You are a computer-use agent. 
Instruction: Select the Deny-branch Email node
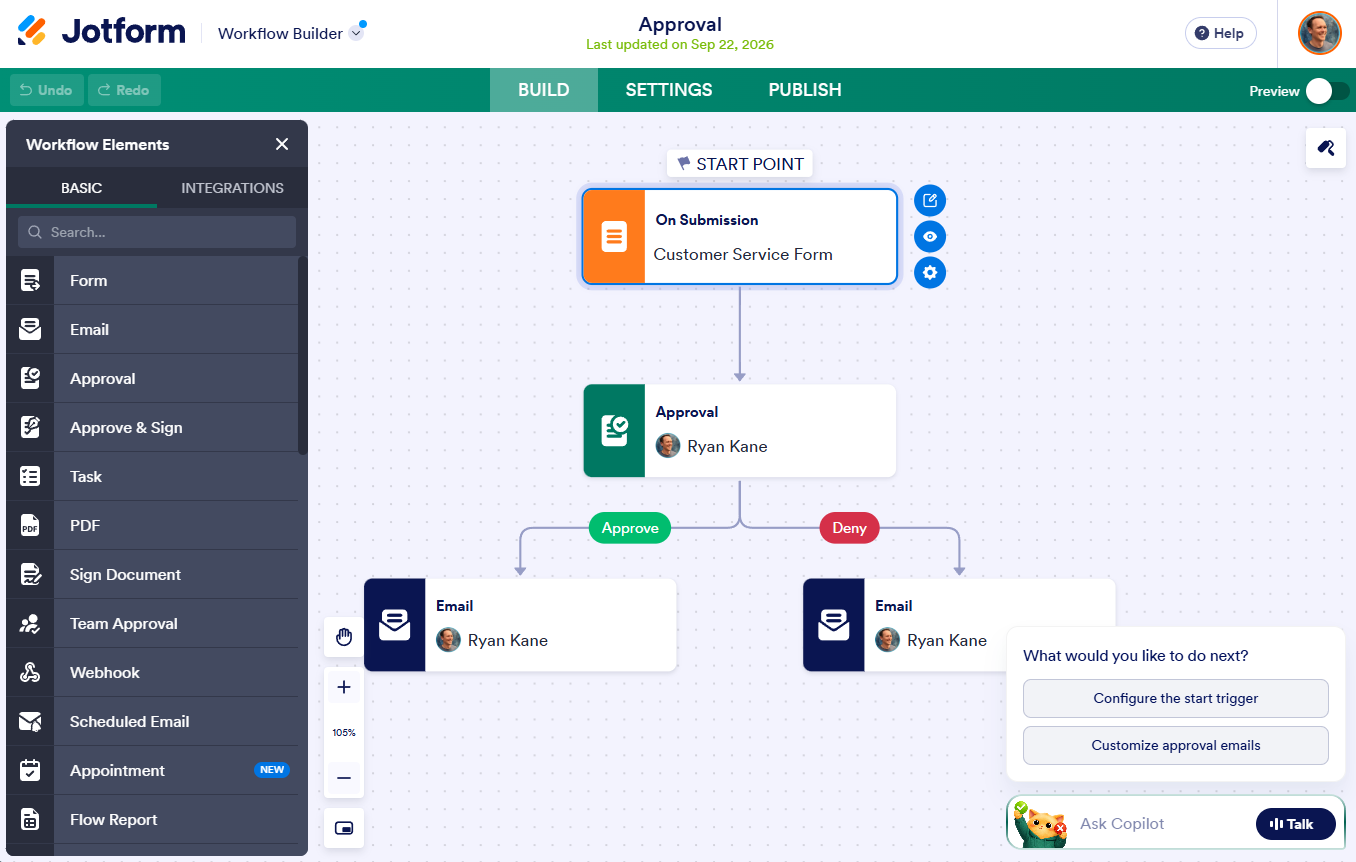[959, 625]
